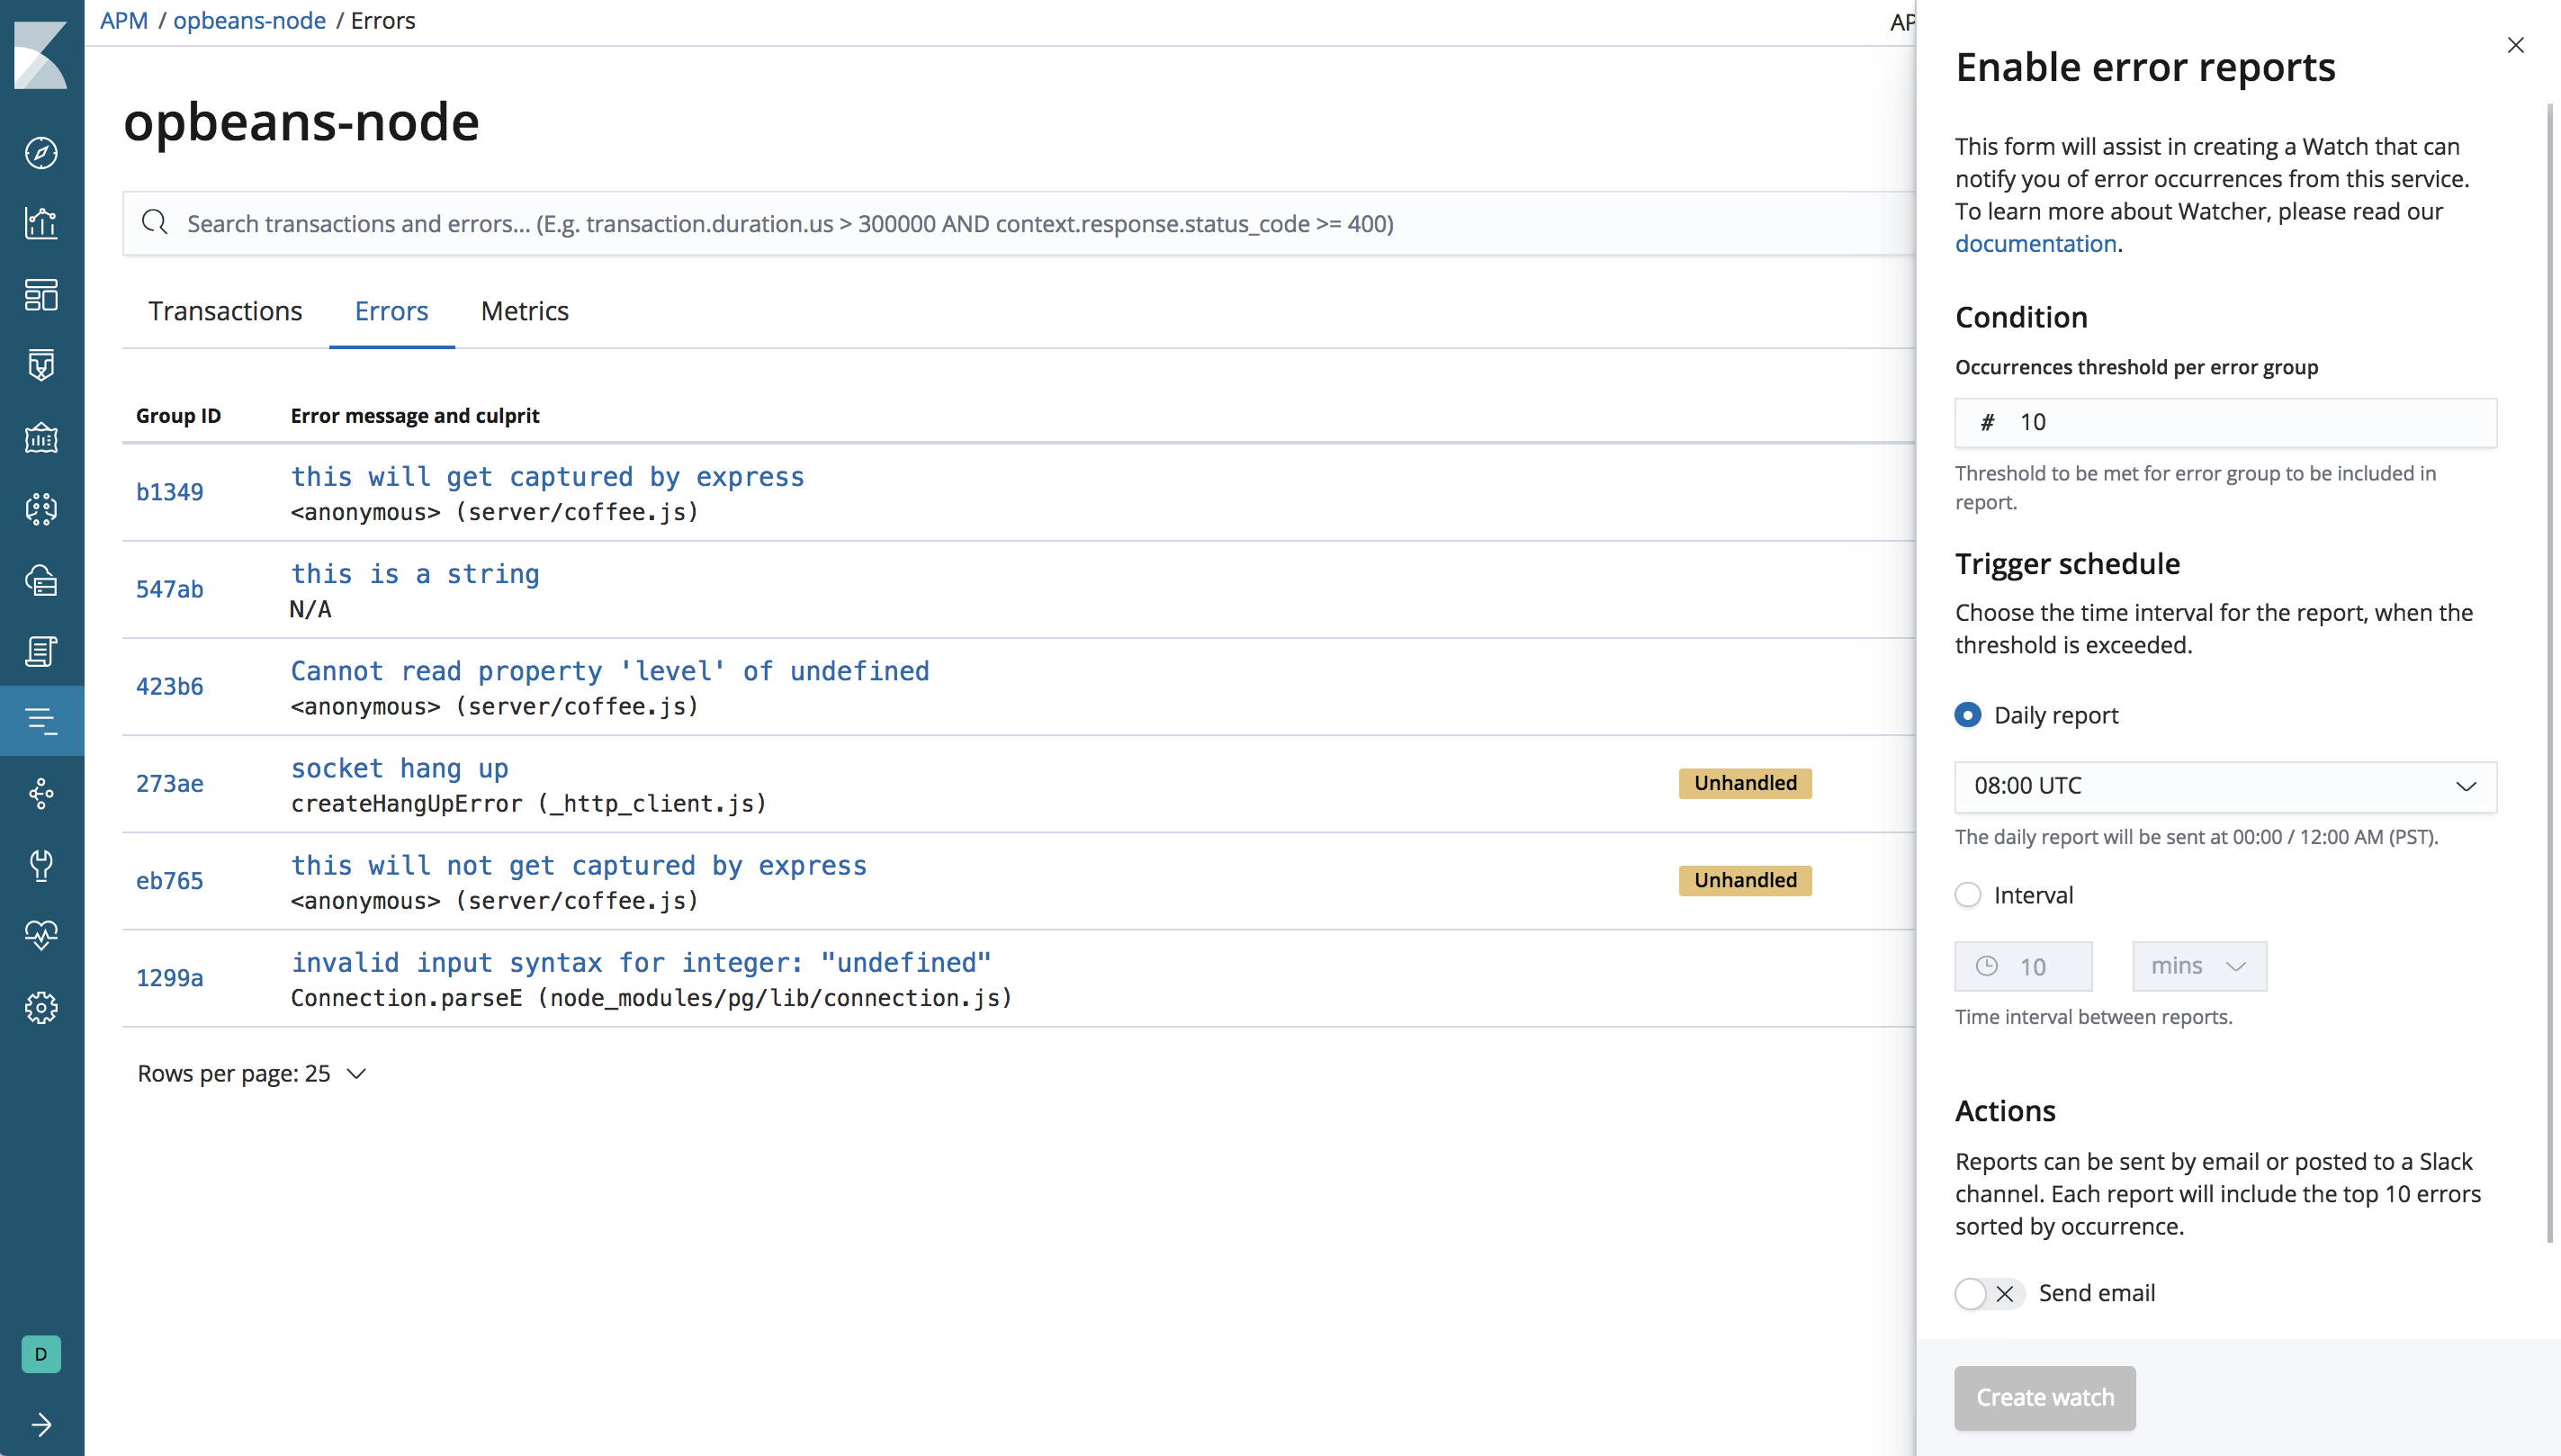
Task: Open Management settings gear in sidebar
Action: [x=41, y=1007]
